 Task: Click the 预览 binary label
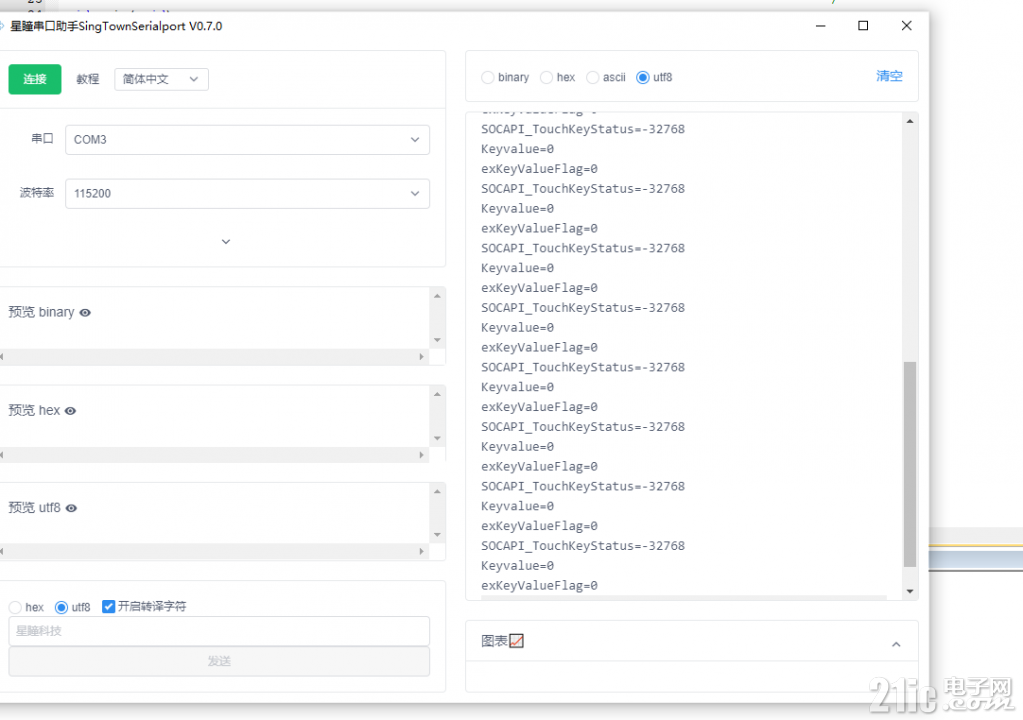(41, 312)
